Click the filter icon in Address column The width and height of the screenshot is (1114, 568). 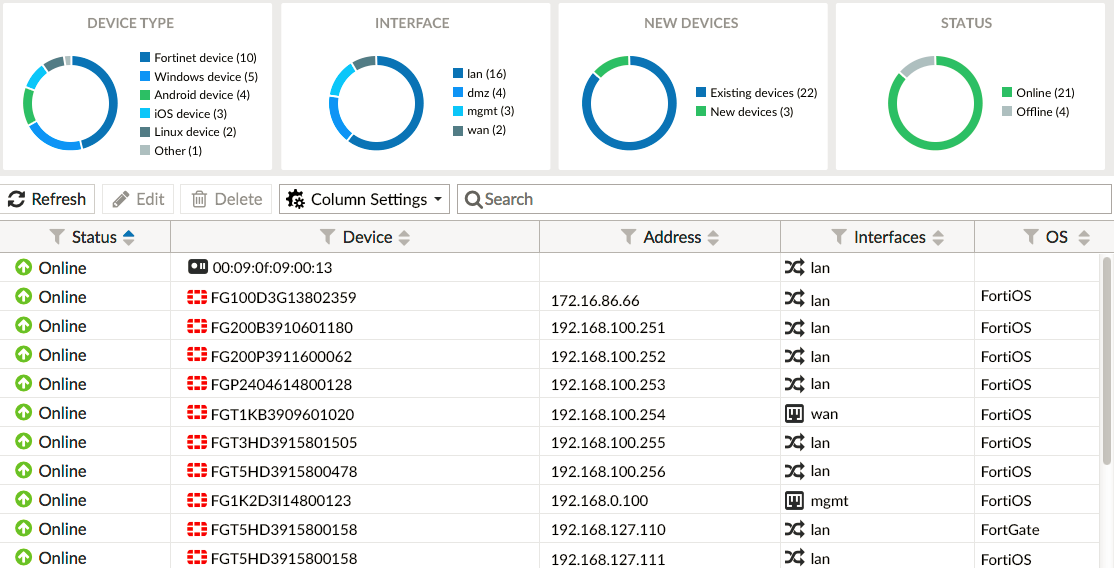629,237
